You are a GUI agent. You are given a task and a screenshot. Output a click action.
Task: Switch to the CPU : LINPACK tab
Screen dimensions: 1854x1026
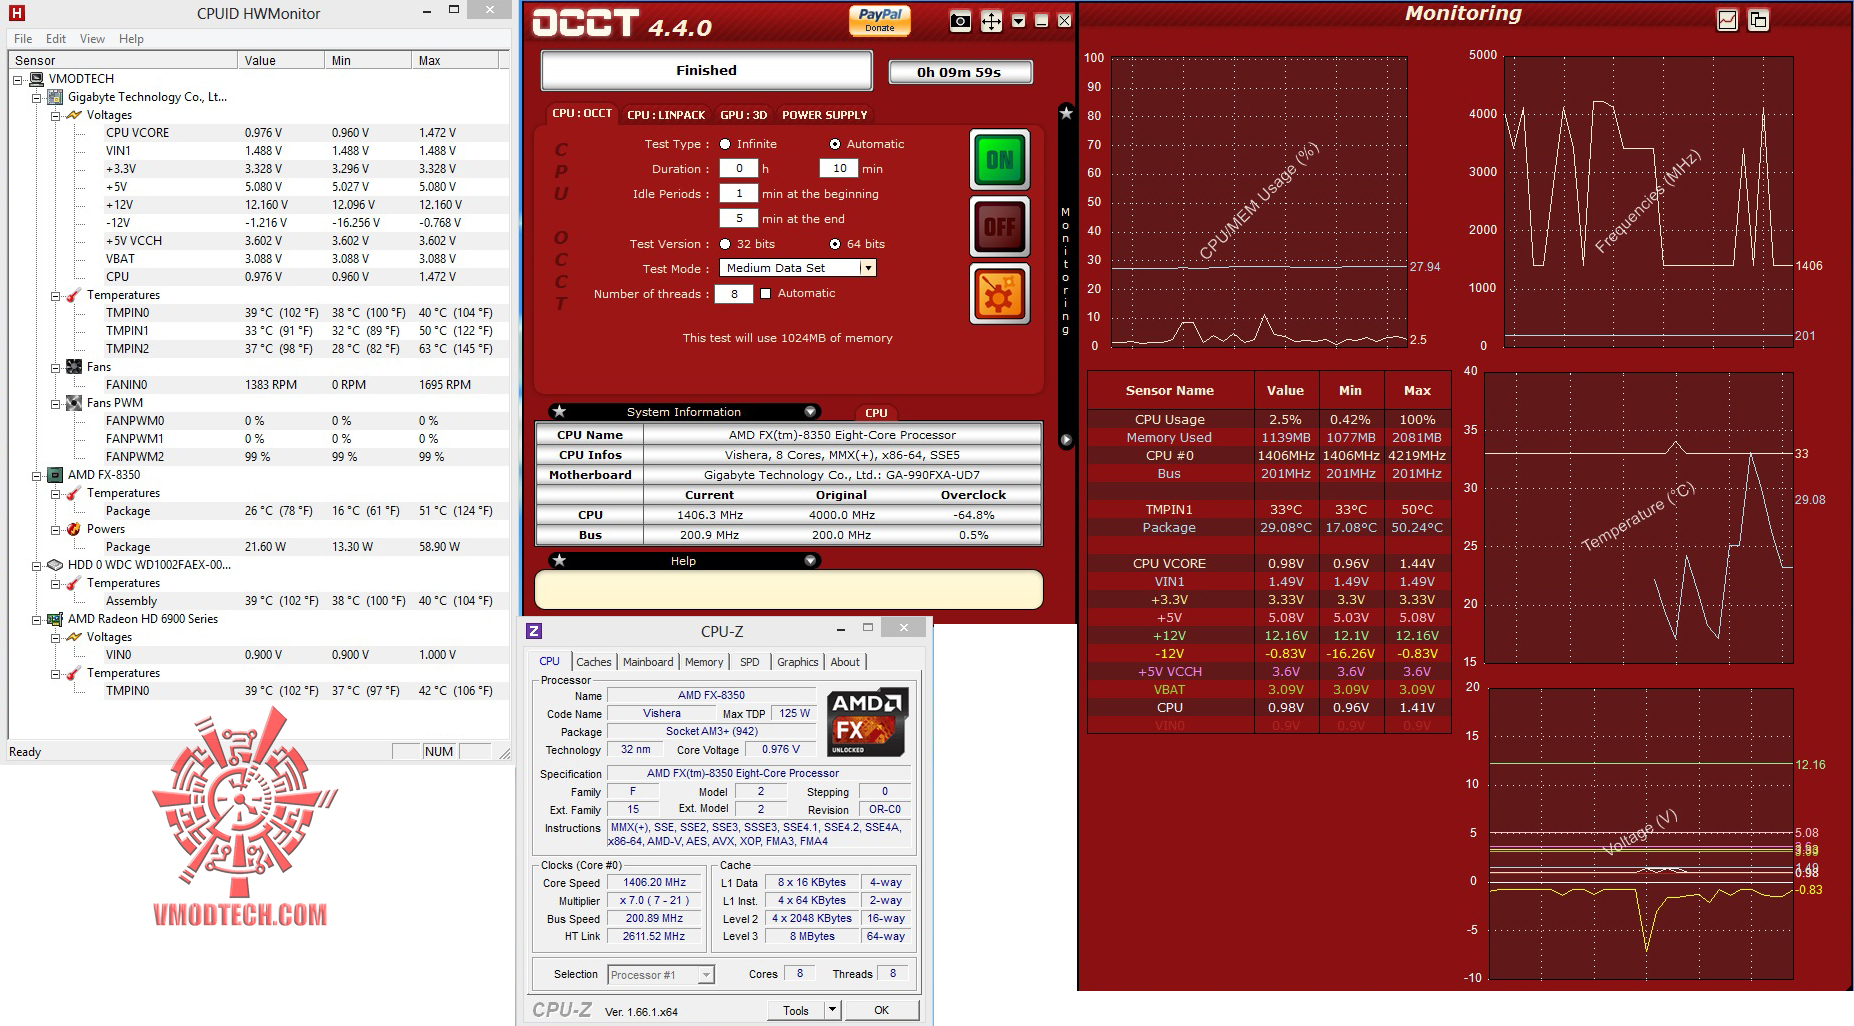coord(666,115)
